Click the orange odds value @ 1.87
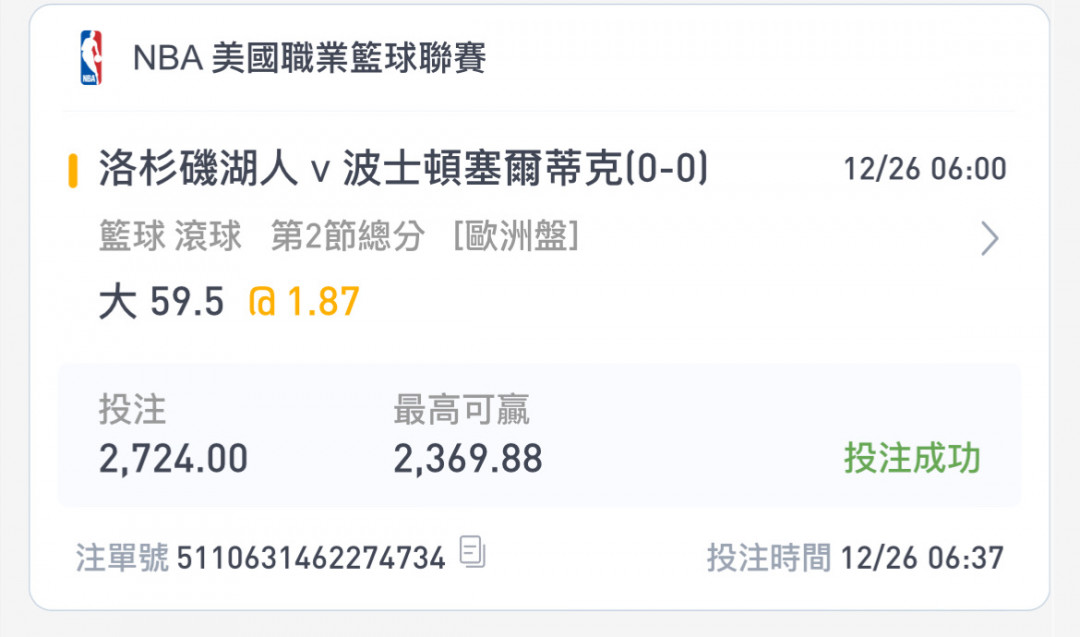Screen dimensions: 1080x637 (x=304, y=302)
